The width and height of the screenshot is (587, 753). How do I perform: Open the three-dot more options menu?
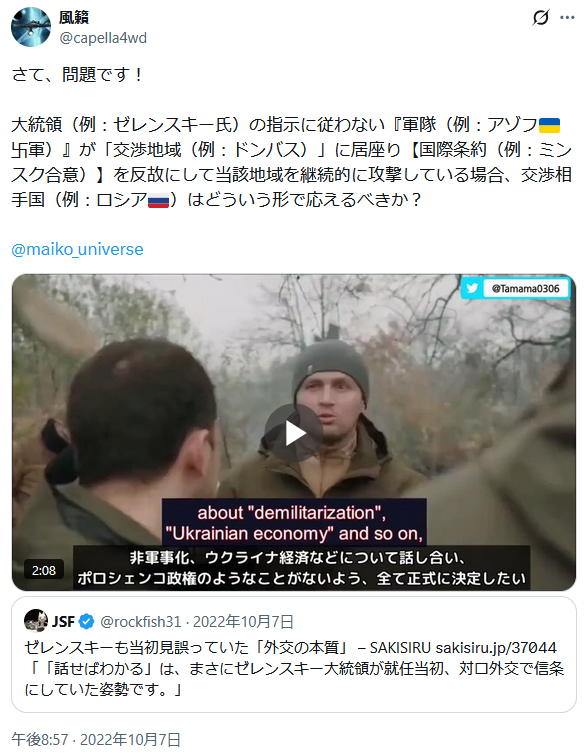pos(567,18)
